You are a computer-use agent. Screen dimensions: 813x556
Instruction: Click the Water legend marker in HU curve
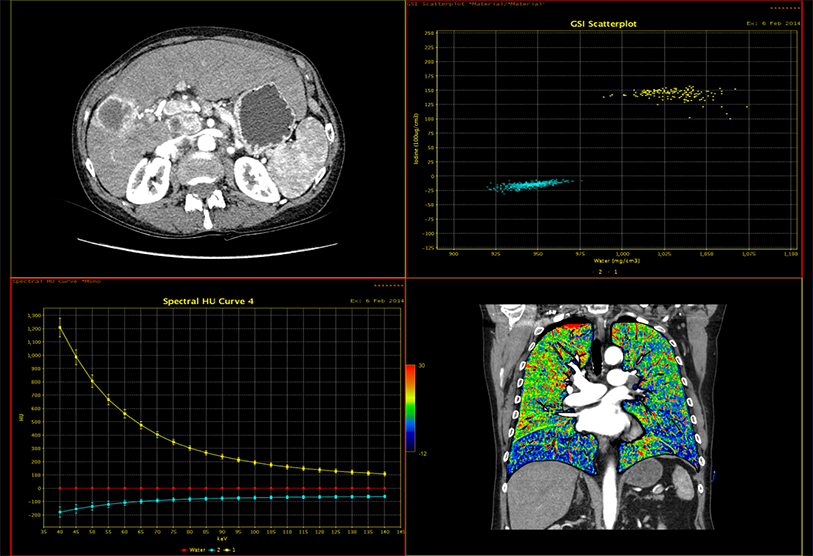[184, 550]
